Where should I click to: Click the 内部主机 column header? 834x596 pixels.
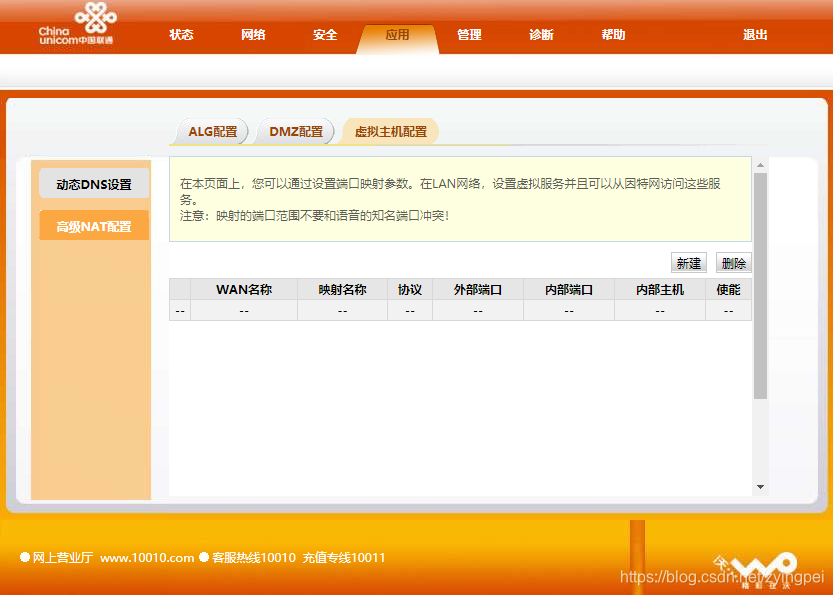(660, 290)
